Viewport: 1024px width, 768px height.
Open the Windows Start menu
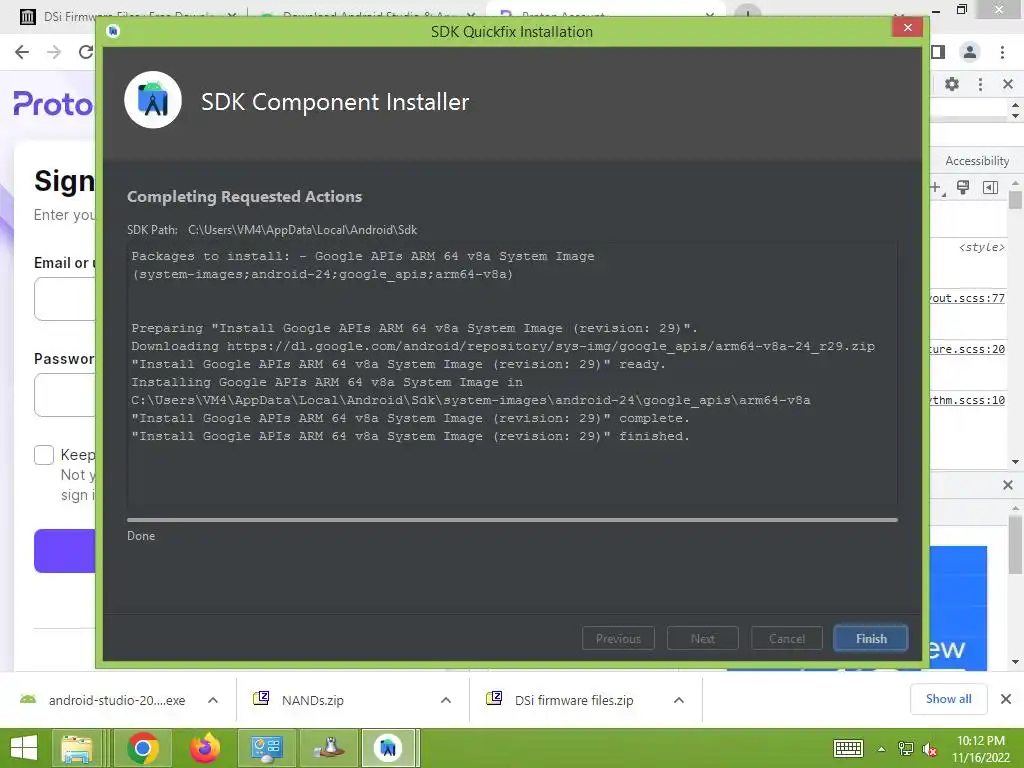[x=24, y=748]
